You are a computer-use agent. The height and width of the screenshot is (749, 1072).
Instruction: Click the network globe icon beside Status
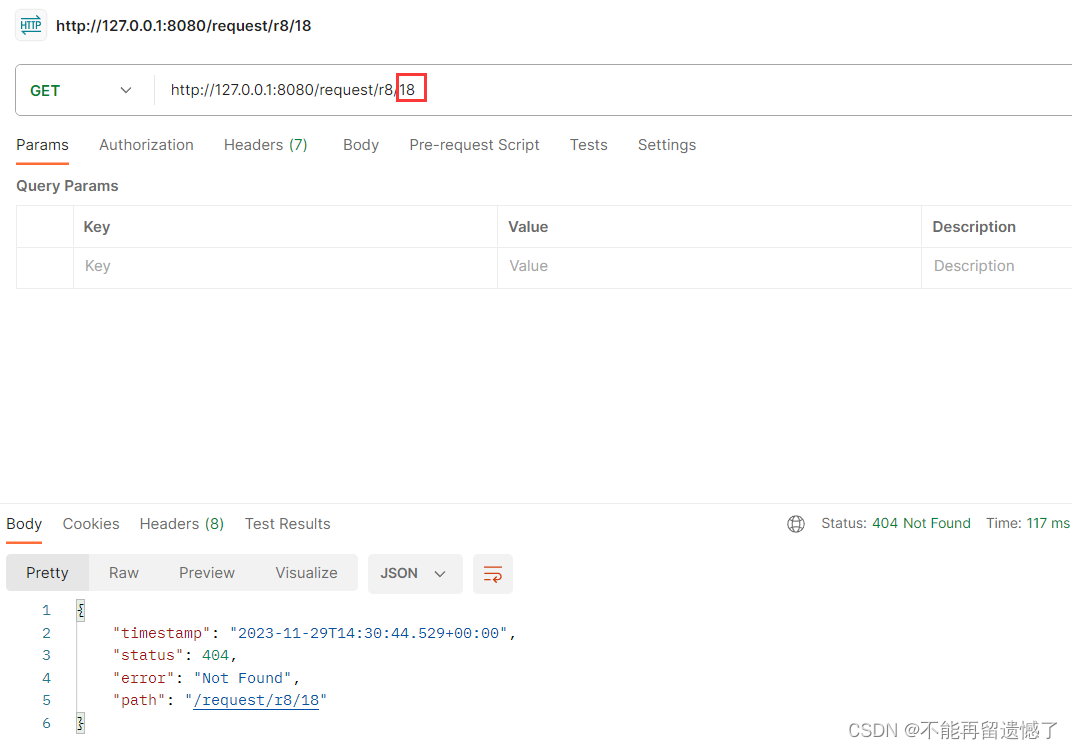click(x=796, y=523)
